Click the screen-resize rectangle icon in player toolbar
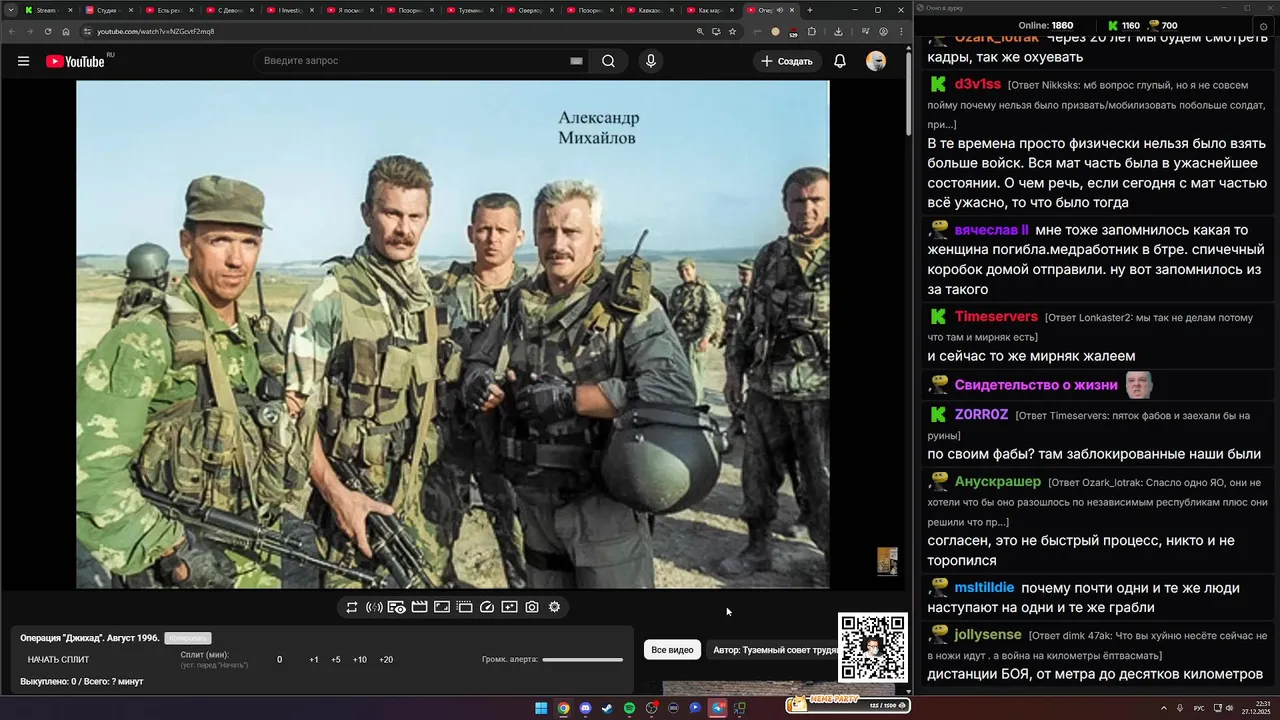 tap(442, 607)
